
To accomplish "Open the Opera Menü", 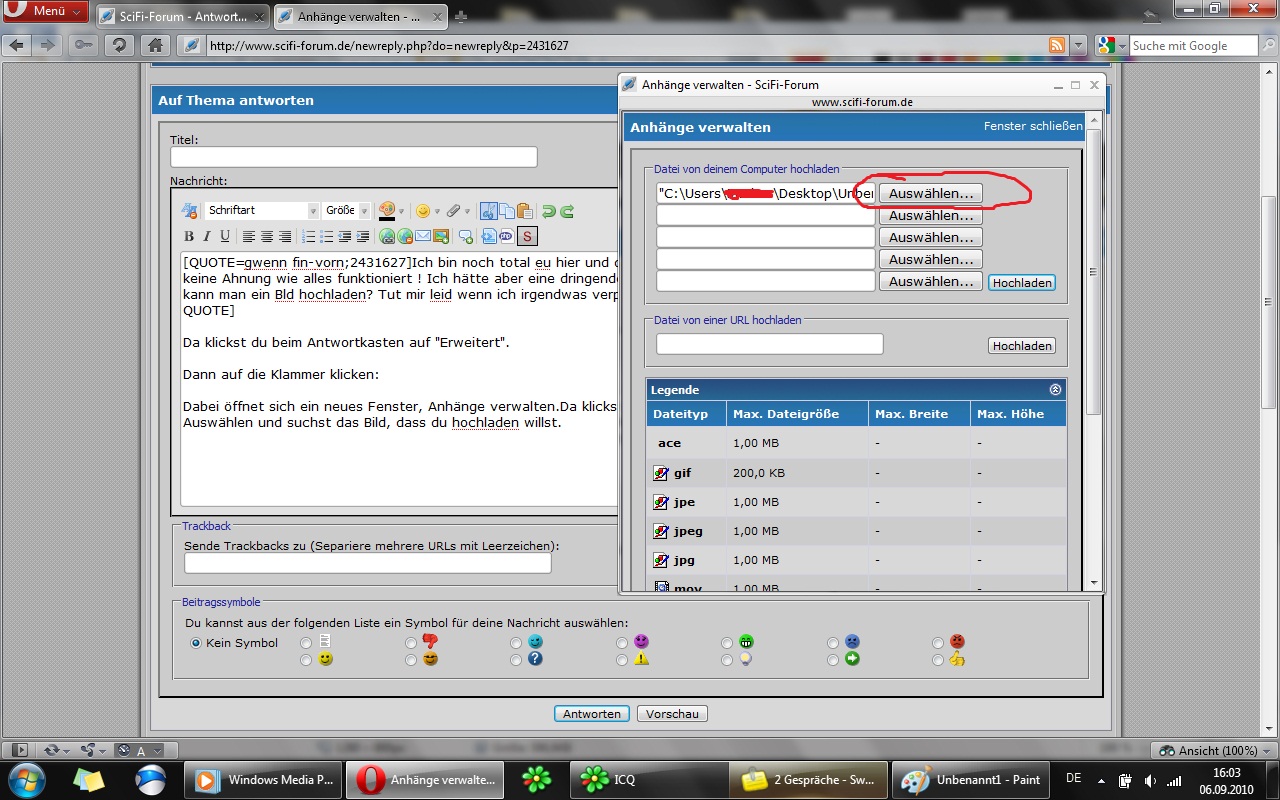I will 45,11.
